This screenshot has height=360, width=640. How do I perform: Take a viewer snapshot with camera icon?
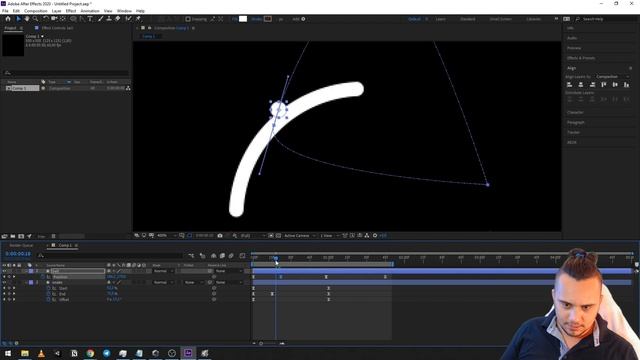pos(220,236)
